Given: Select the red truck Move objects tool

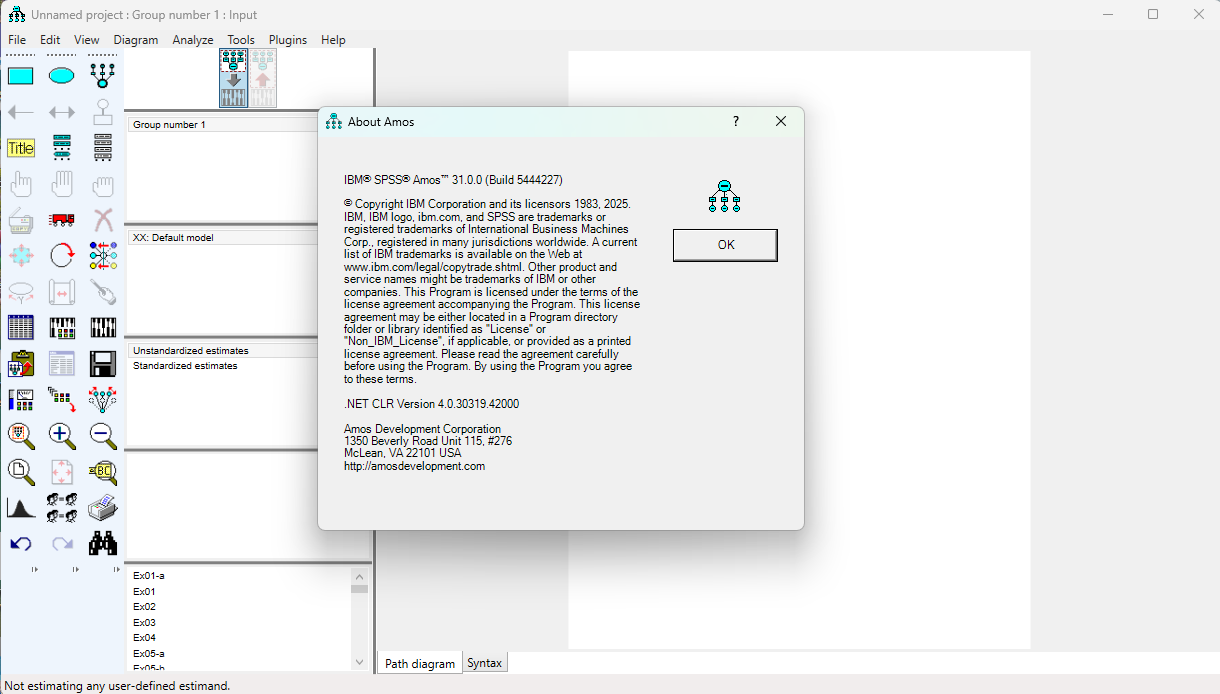Looking at the screenshot, I should [x=62, y=220].
